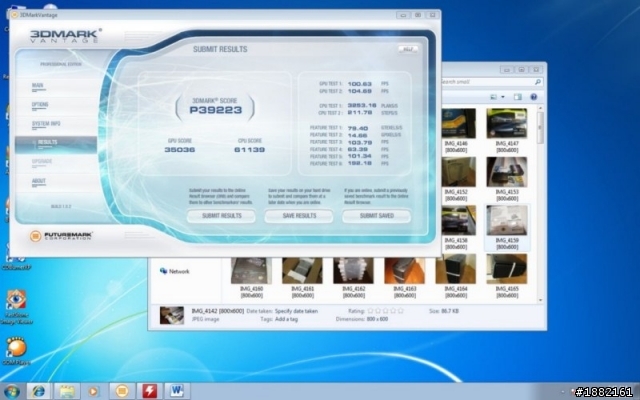Image resolution: width=640 pixels, height=400 pixels.
Task: Click the 3DMark Vantage logo
Action: (65, 36)
